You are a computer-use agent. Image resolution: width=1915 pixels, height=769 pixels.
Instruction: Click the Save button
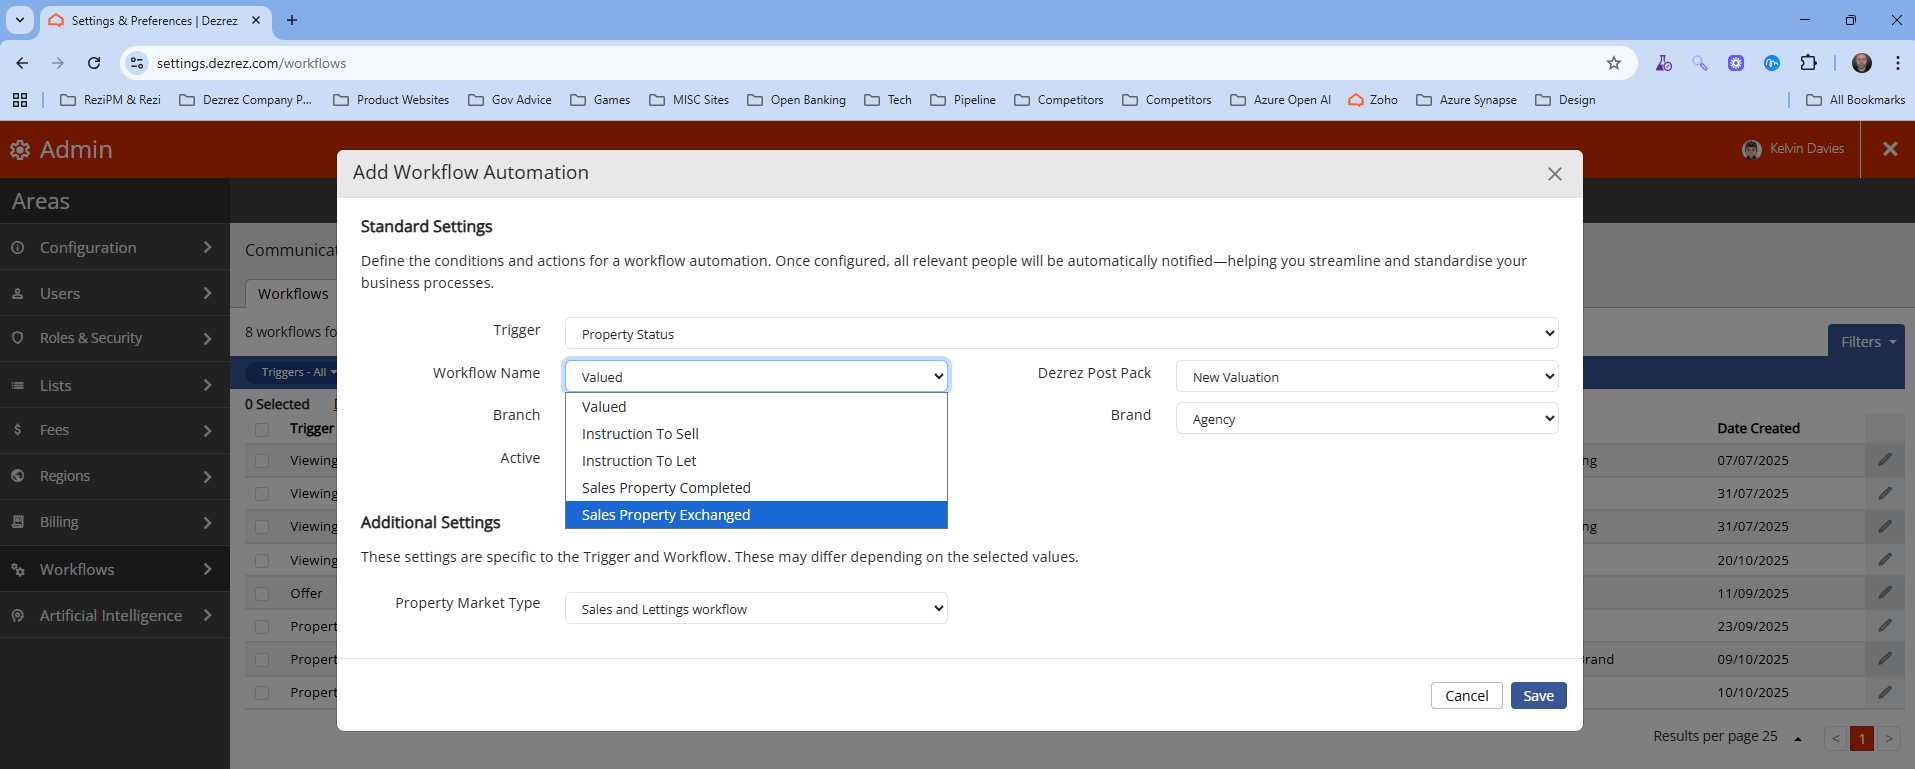[1537, 696]
